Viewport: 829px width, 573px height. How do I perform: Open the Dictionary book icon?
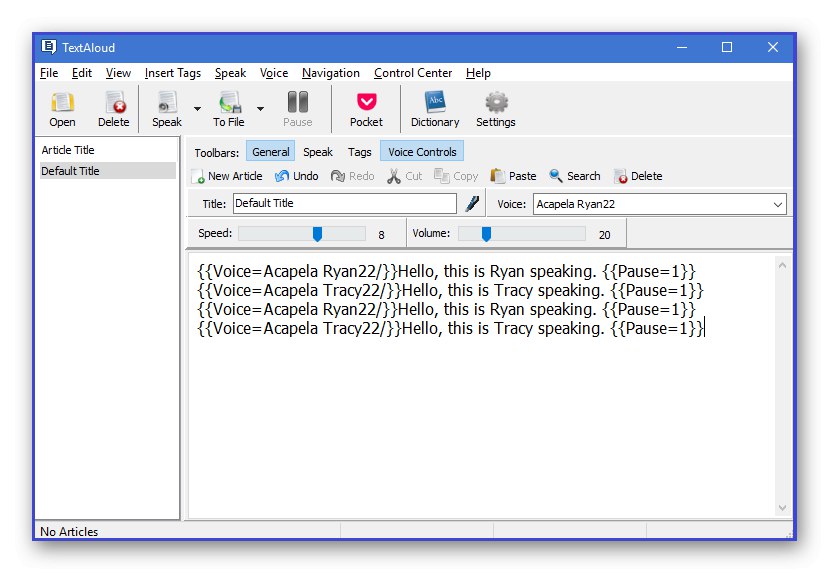pos(435,102)
